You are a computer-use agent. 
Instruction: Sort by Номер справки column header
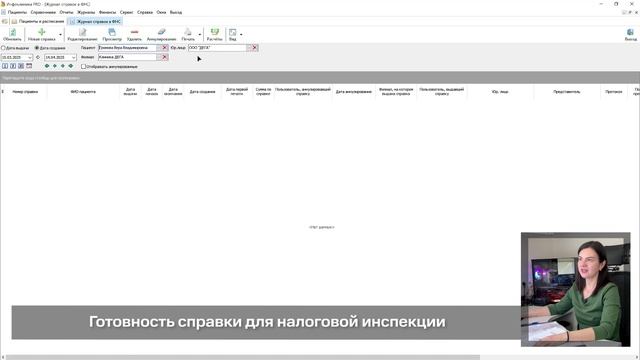[25, 92]
